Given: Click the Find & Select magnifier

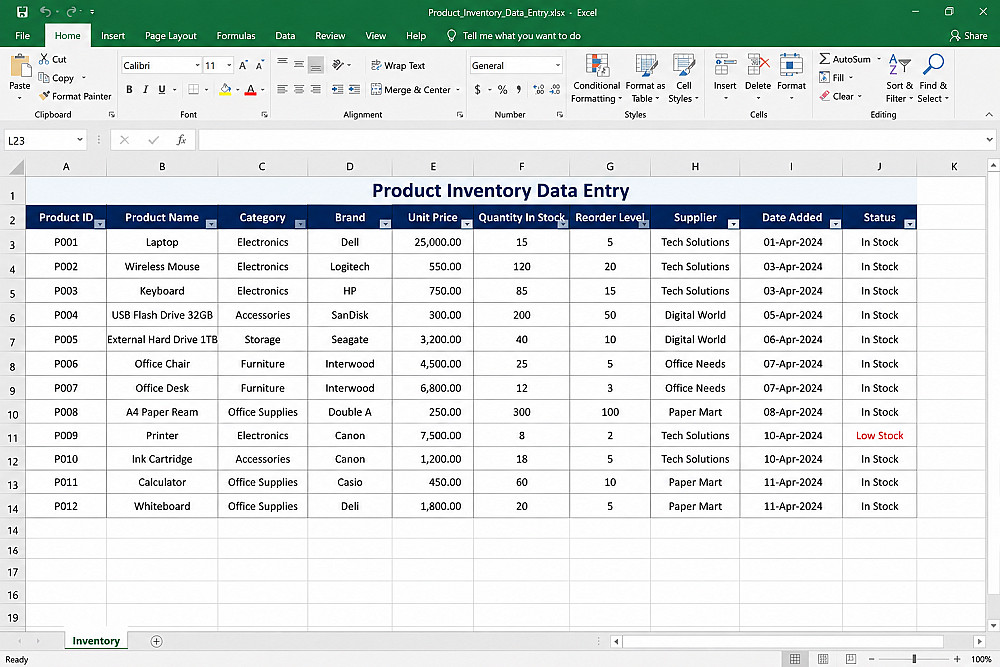Looking at the screenshot, I should click(x=934, y=64).
